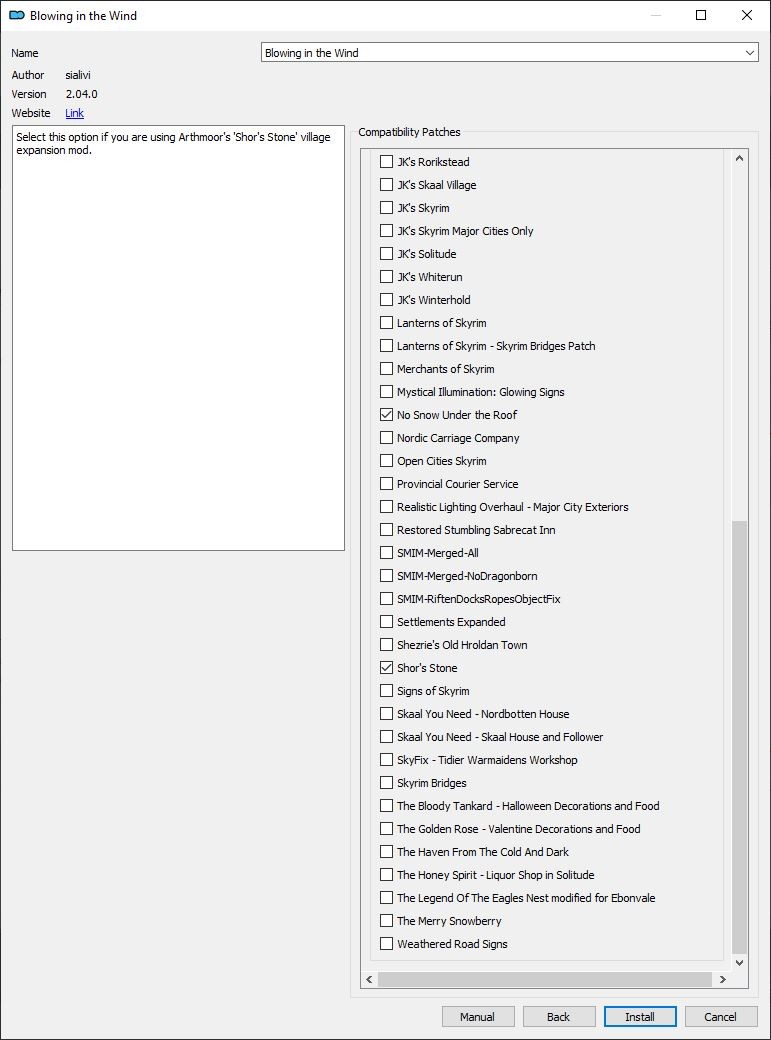Enable the Signs of Skyrim patch

click(386, 690)
